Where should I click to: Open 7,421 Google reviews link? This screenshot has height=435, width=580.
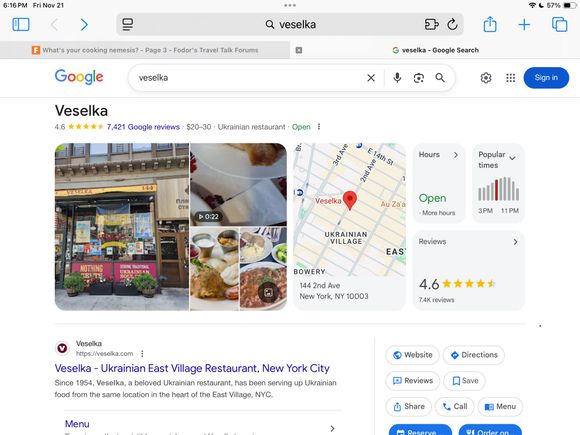143,127
